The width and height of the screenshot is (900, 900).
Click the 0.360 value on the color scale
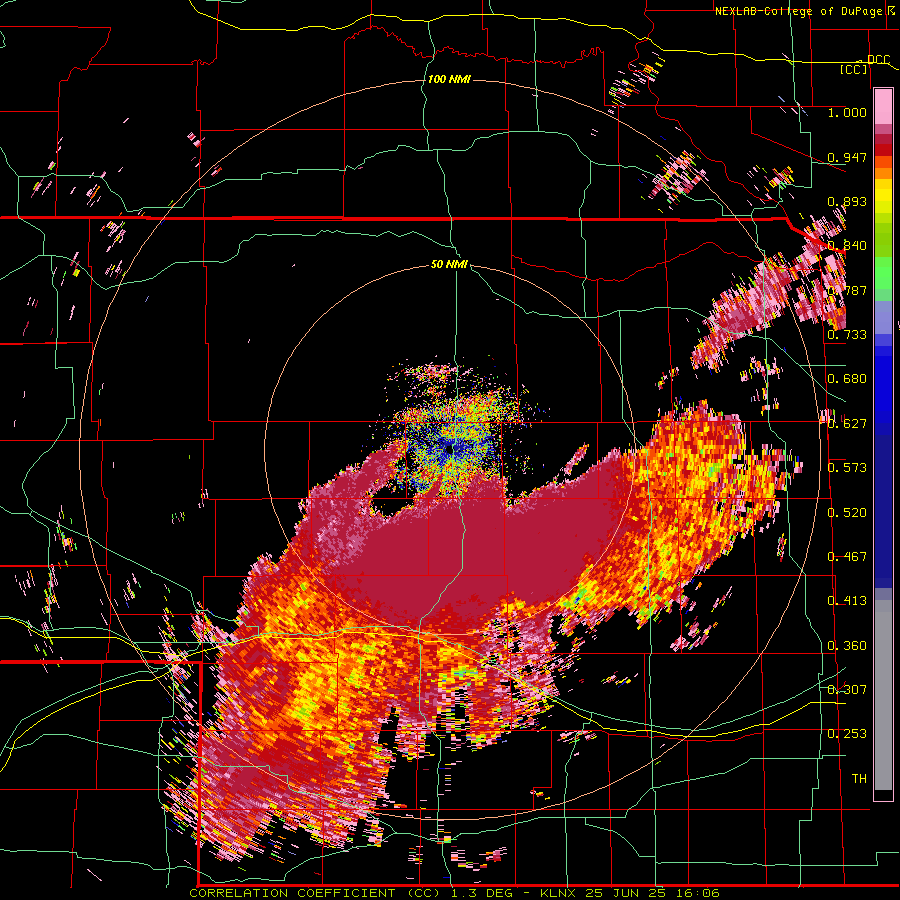click(847, 646)
